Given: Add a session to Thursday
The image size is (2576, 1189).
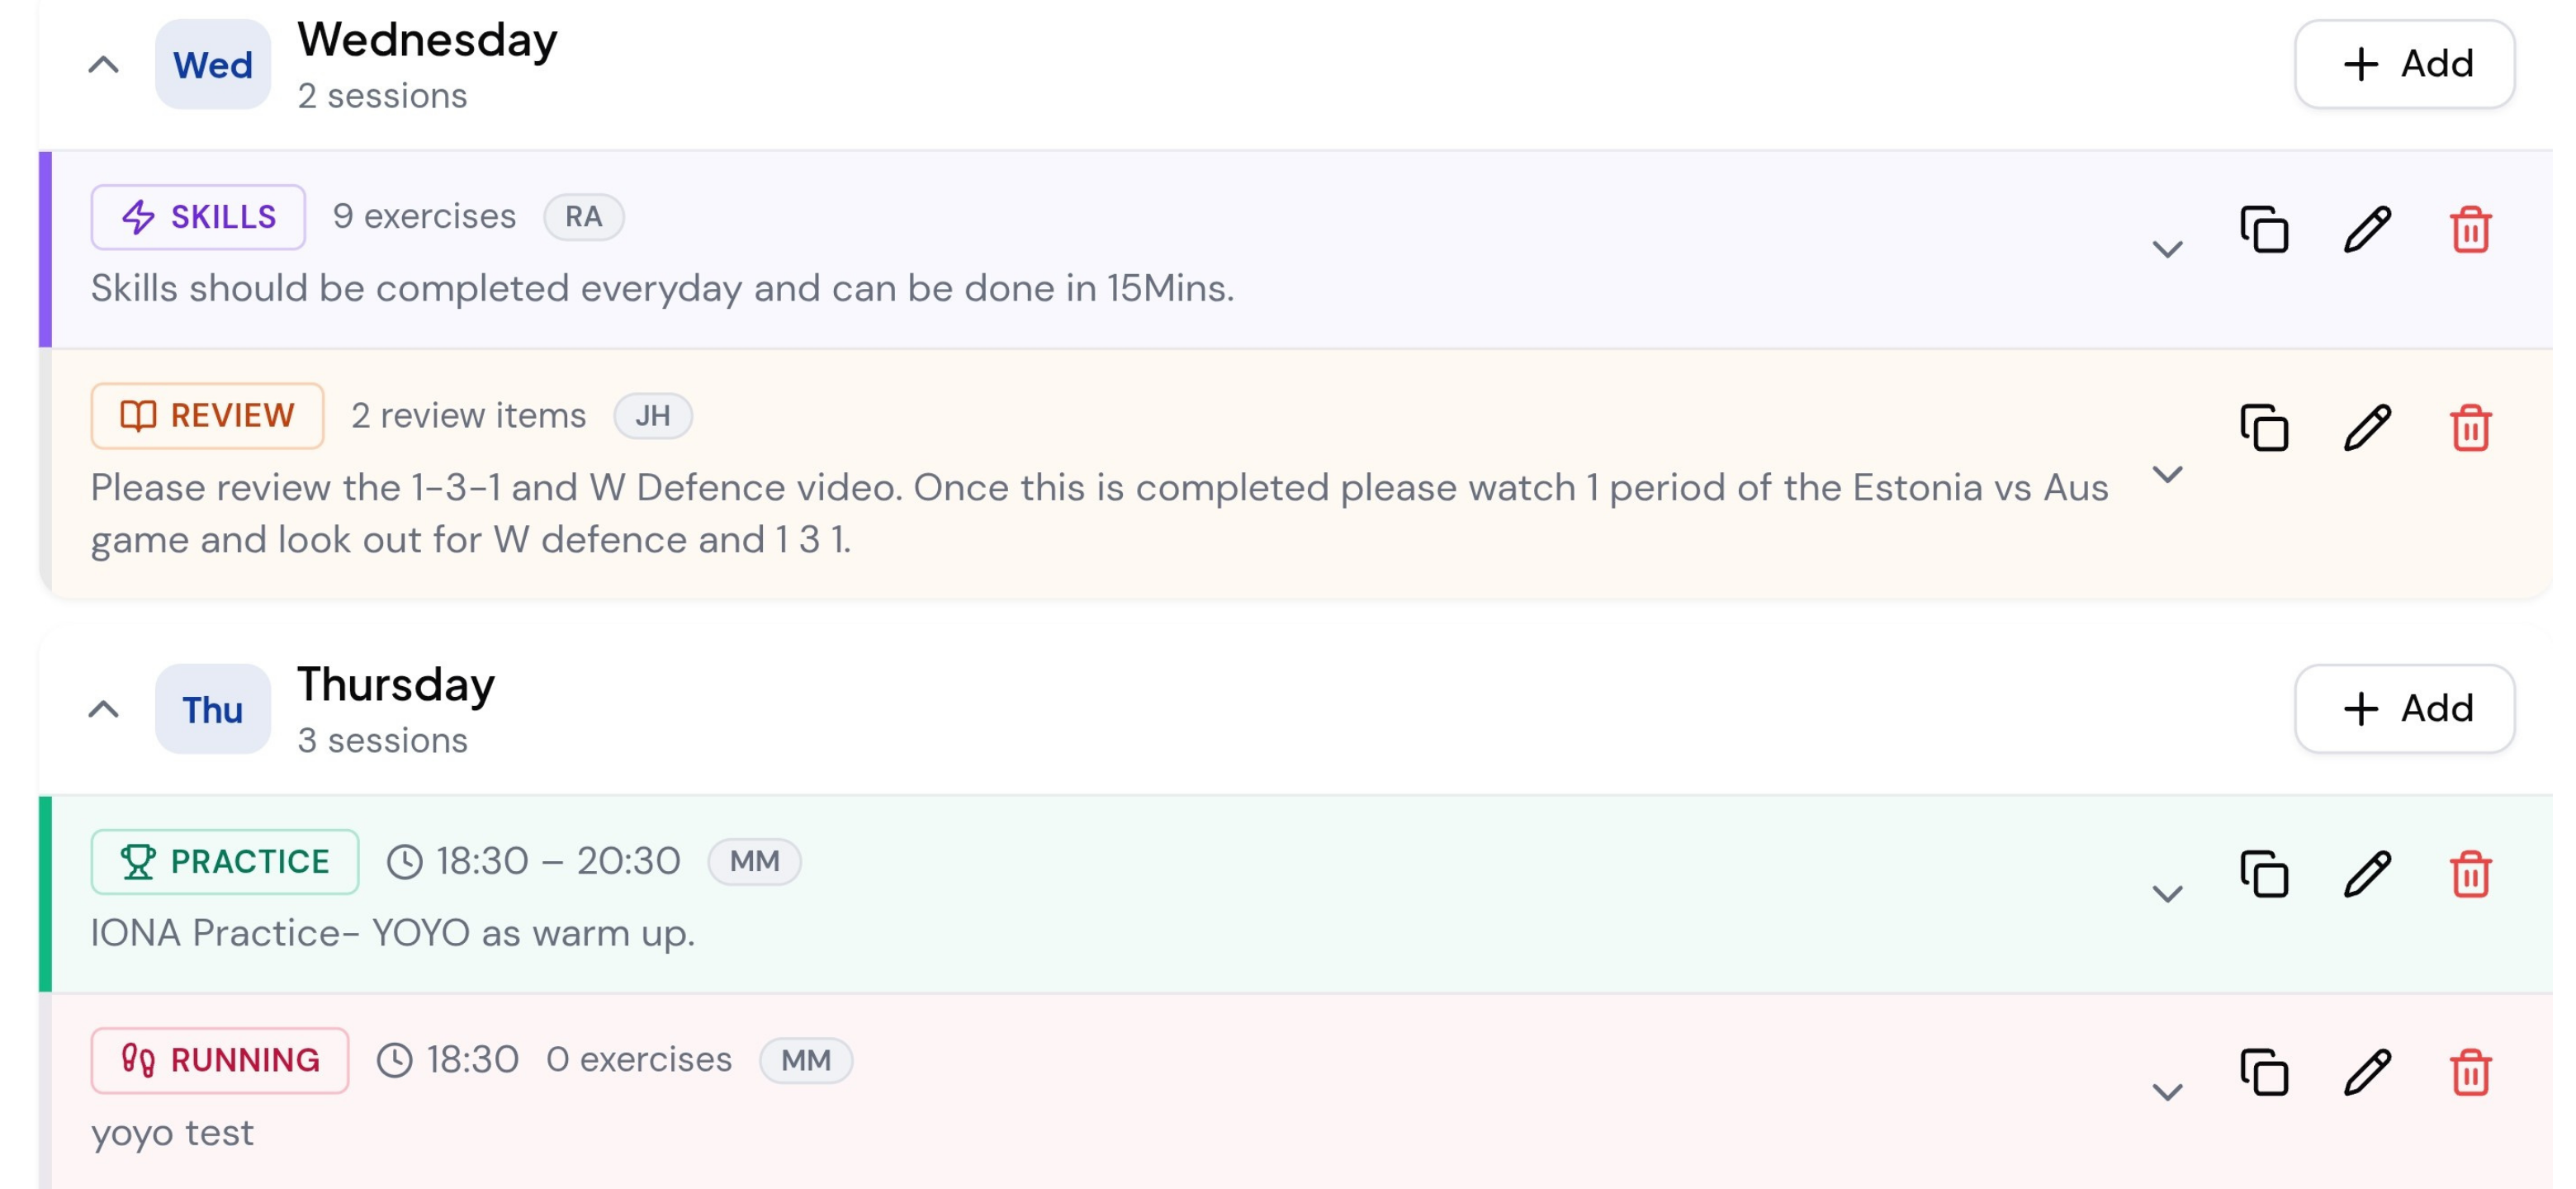Looking at the screenshot, I should (x=2404, y=708).
